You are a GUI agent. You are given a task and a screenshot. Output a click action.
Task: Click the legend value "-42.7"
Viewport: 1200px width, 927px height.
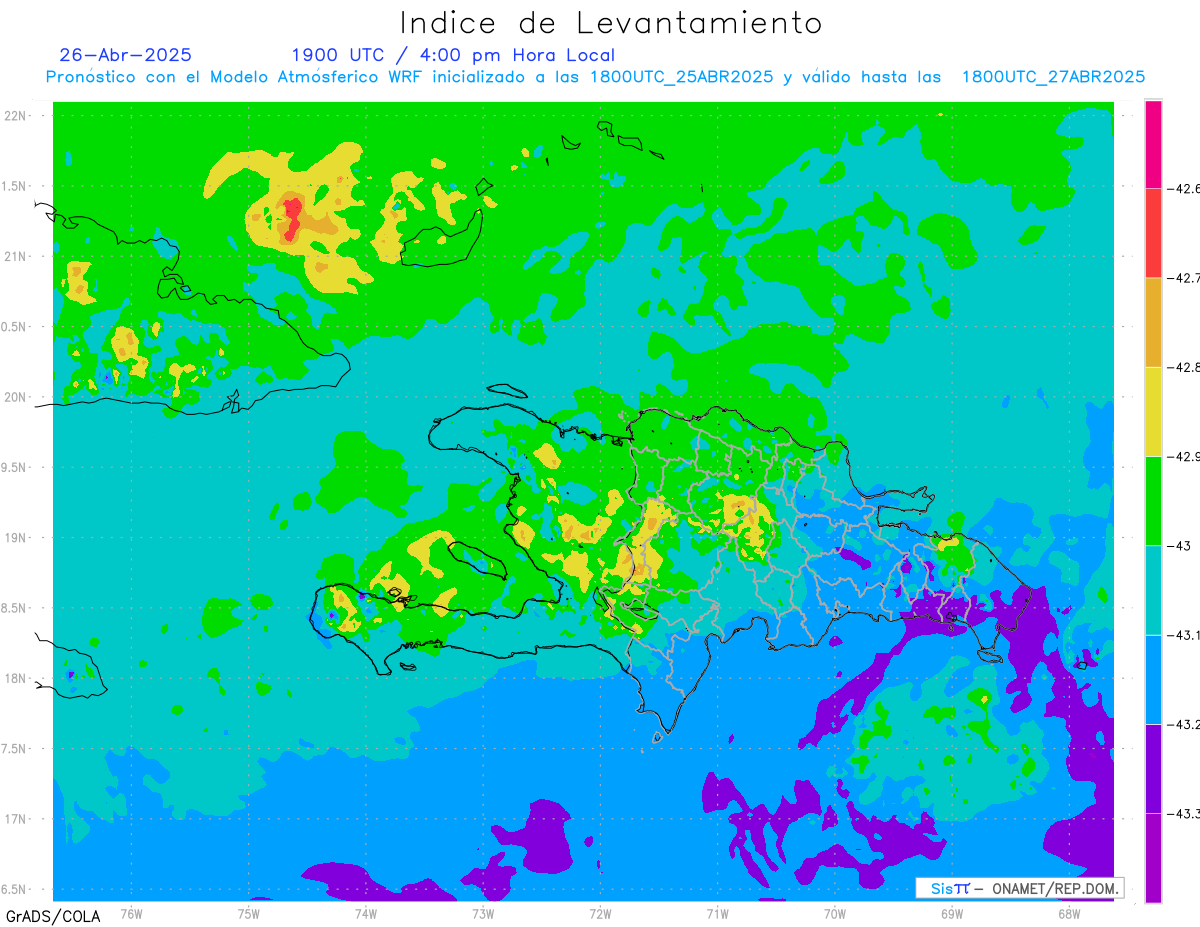point(1183,278)
